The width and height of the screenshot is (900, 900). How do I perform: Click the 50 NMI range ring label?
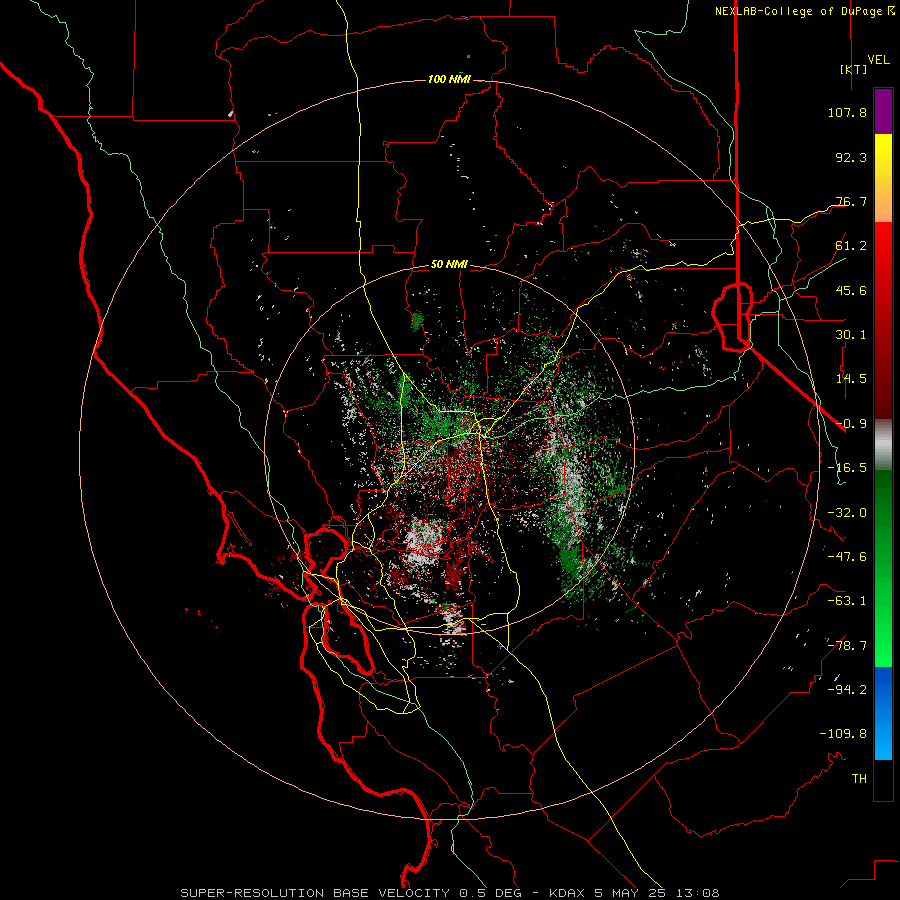449,265
